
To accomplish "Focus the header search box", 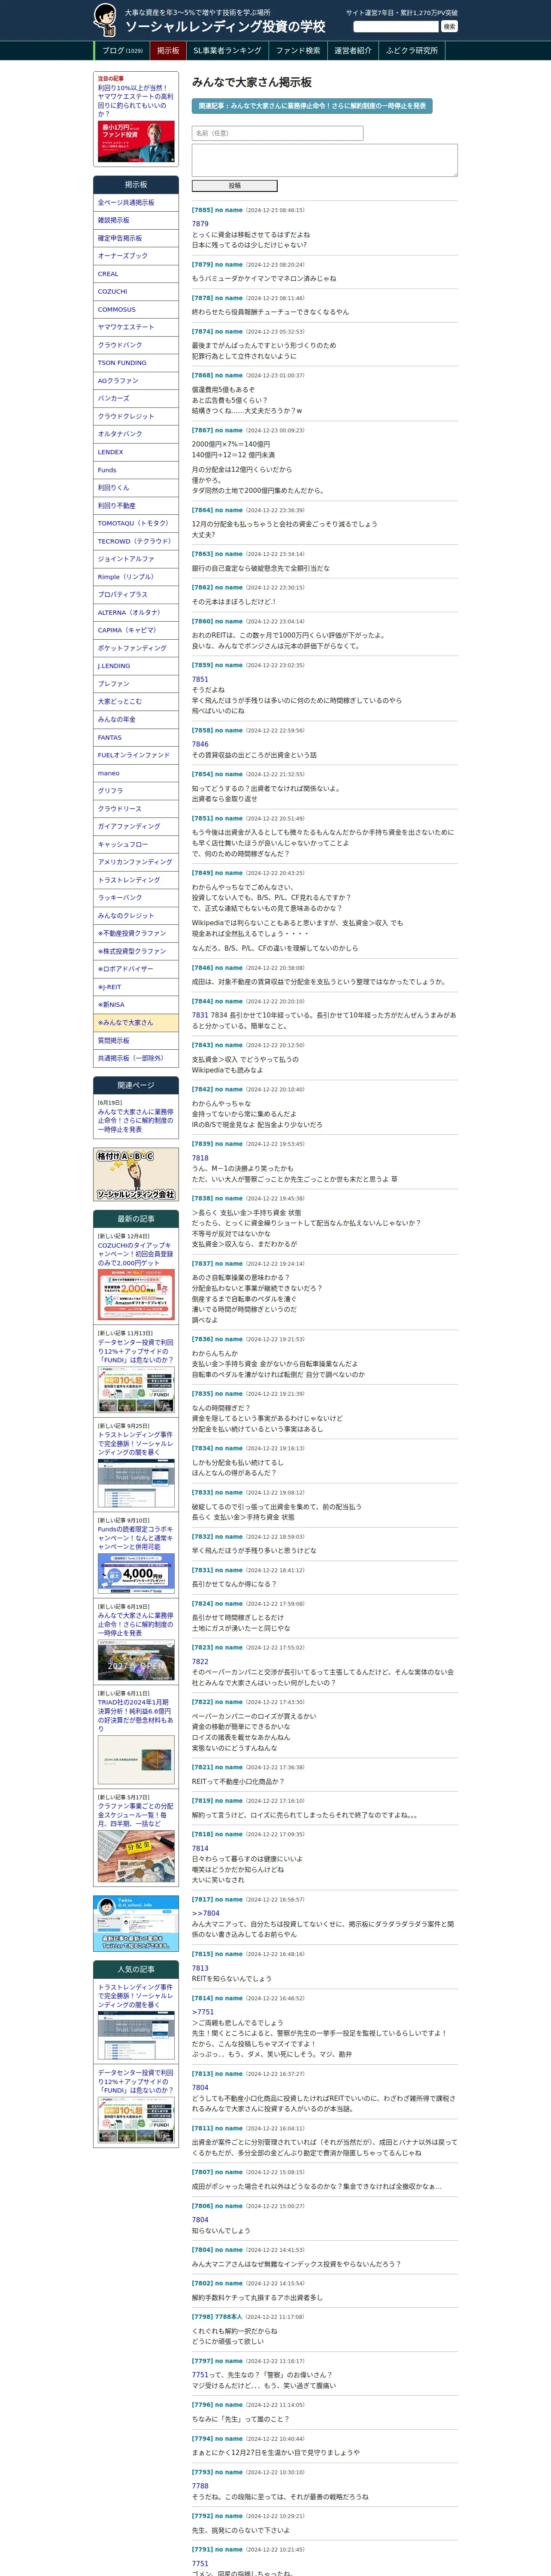I will (x=396, y=27).
